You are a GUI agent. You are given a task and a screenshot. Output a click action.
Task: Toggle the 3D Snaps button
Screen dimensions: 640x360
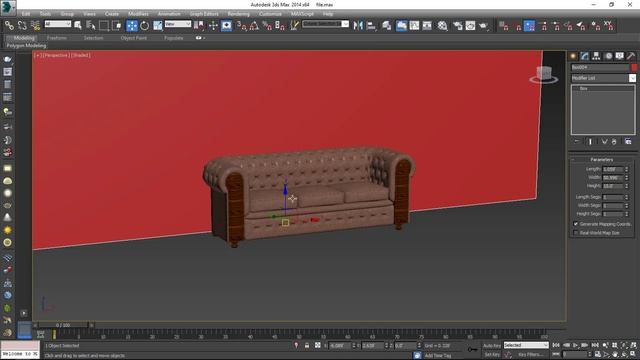click(x=242, y=26)
